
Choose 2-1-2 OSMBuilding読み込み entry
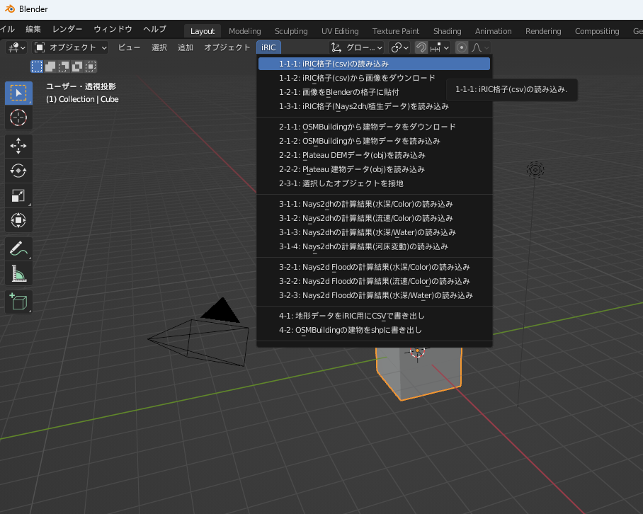point(374,141)
